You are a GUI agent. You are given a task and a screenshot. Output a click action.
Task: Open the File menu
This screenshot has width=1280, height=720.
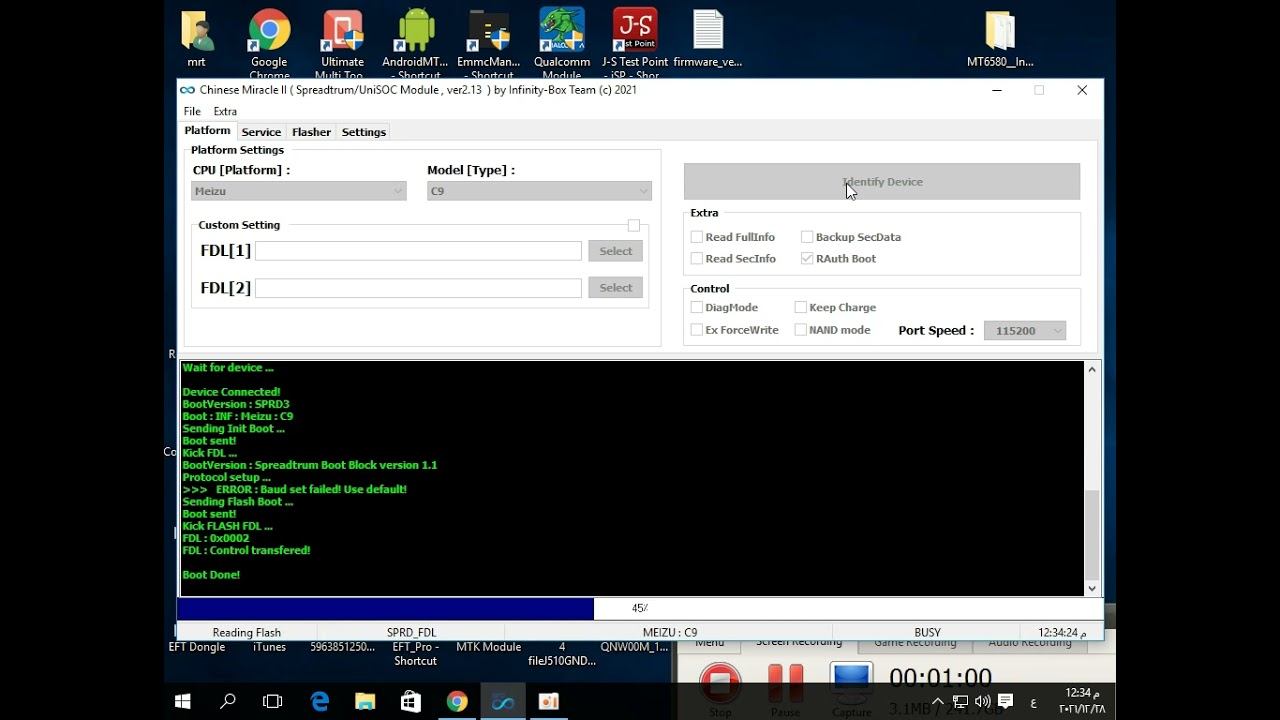coord(192,112)
